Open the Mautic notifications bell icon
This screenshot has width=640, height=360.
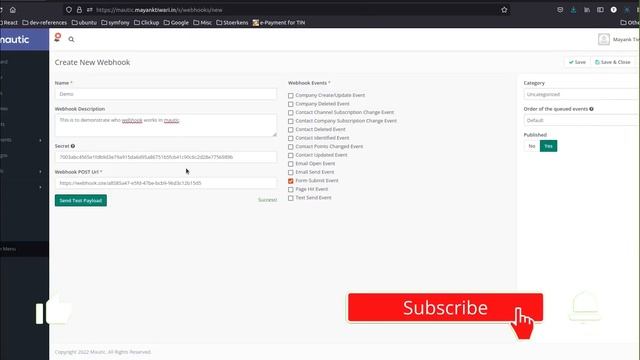click(58, 38)
